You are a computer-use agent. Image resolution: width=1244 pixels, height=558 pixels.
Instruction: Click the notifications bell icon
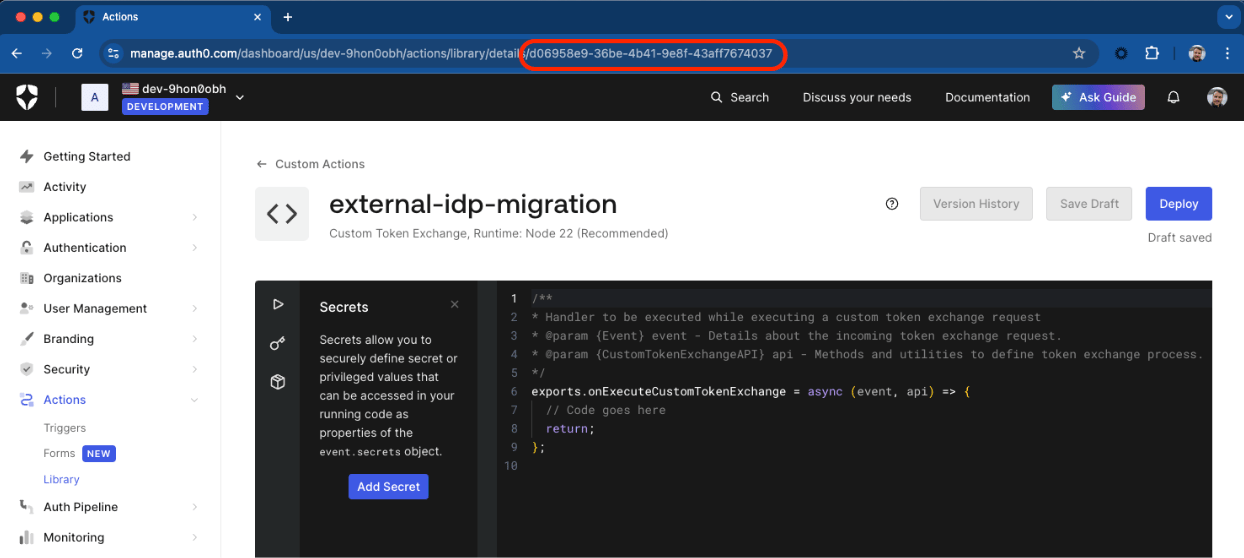(1174, 97)
